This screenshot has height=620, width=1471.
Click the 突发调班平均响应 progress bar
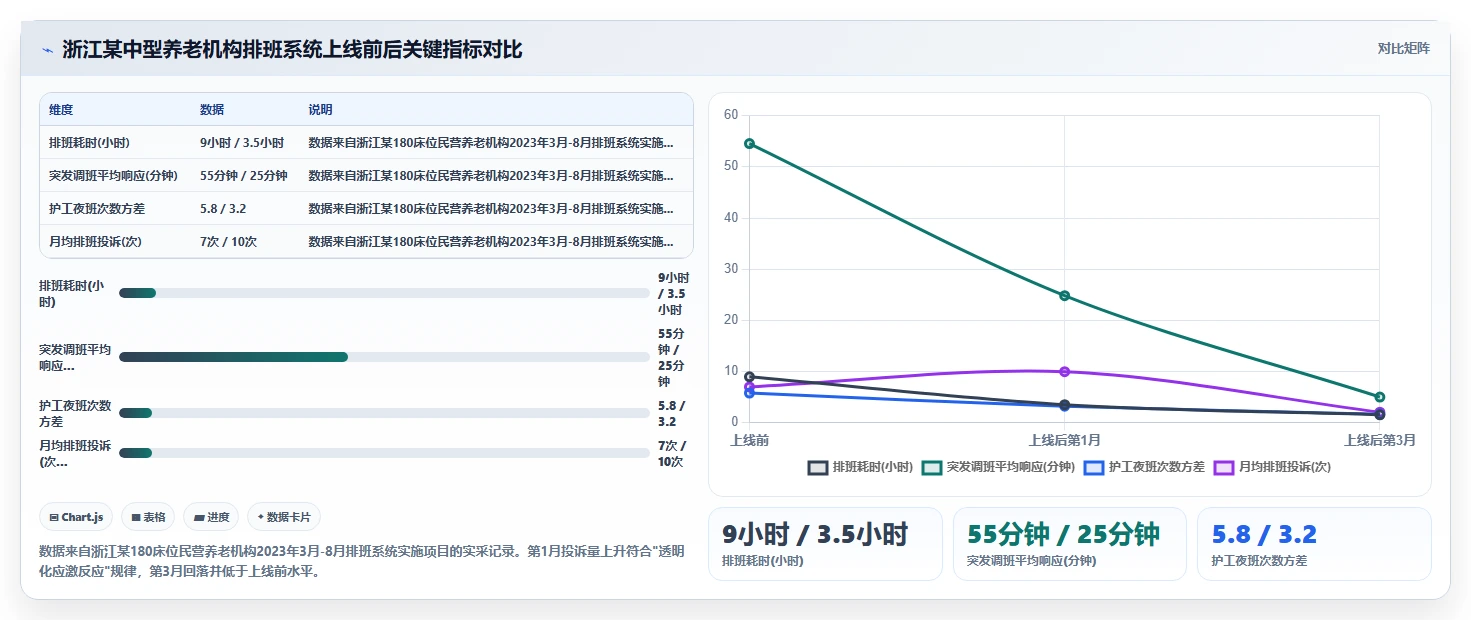pos(384,357)
